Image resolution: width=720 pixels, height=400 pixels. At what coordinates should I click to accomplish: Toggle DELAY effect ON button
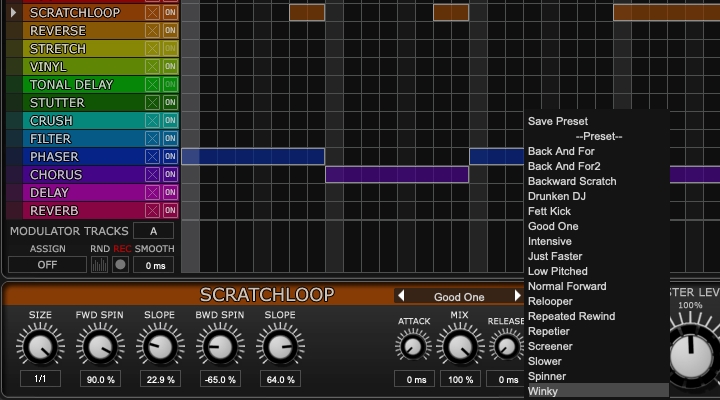170,192
